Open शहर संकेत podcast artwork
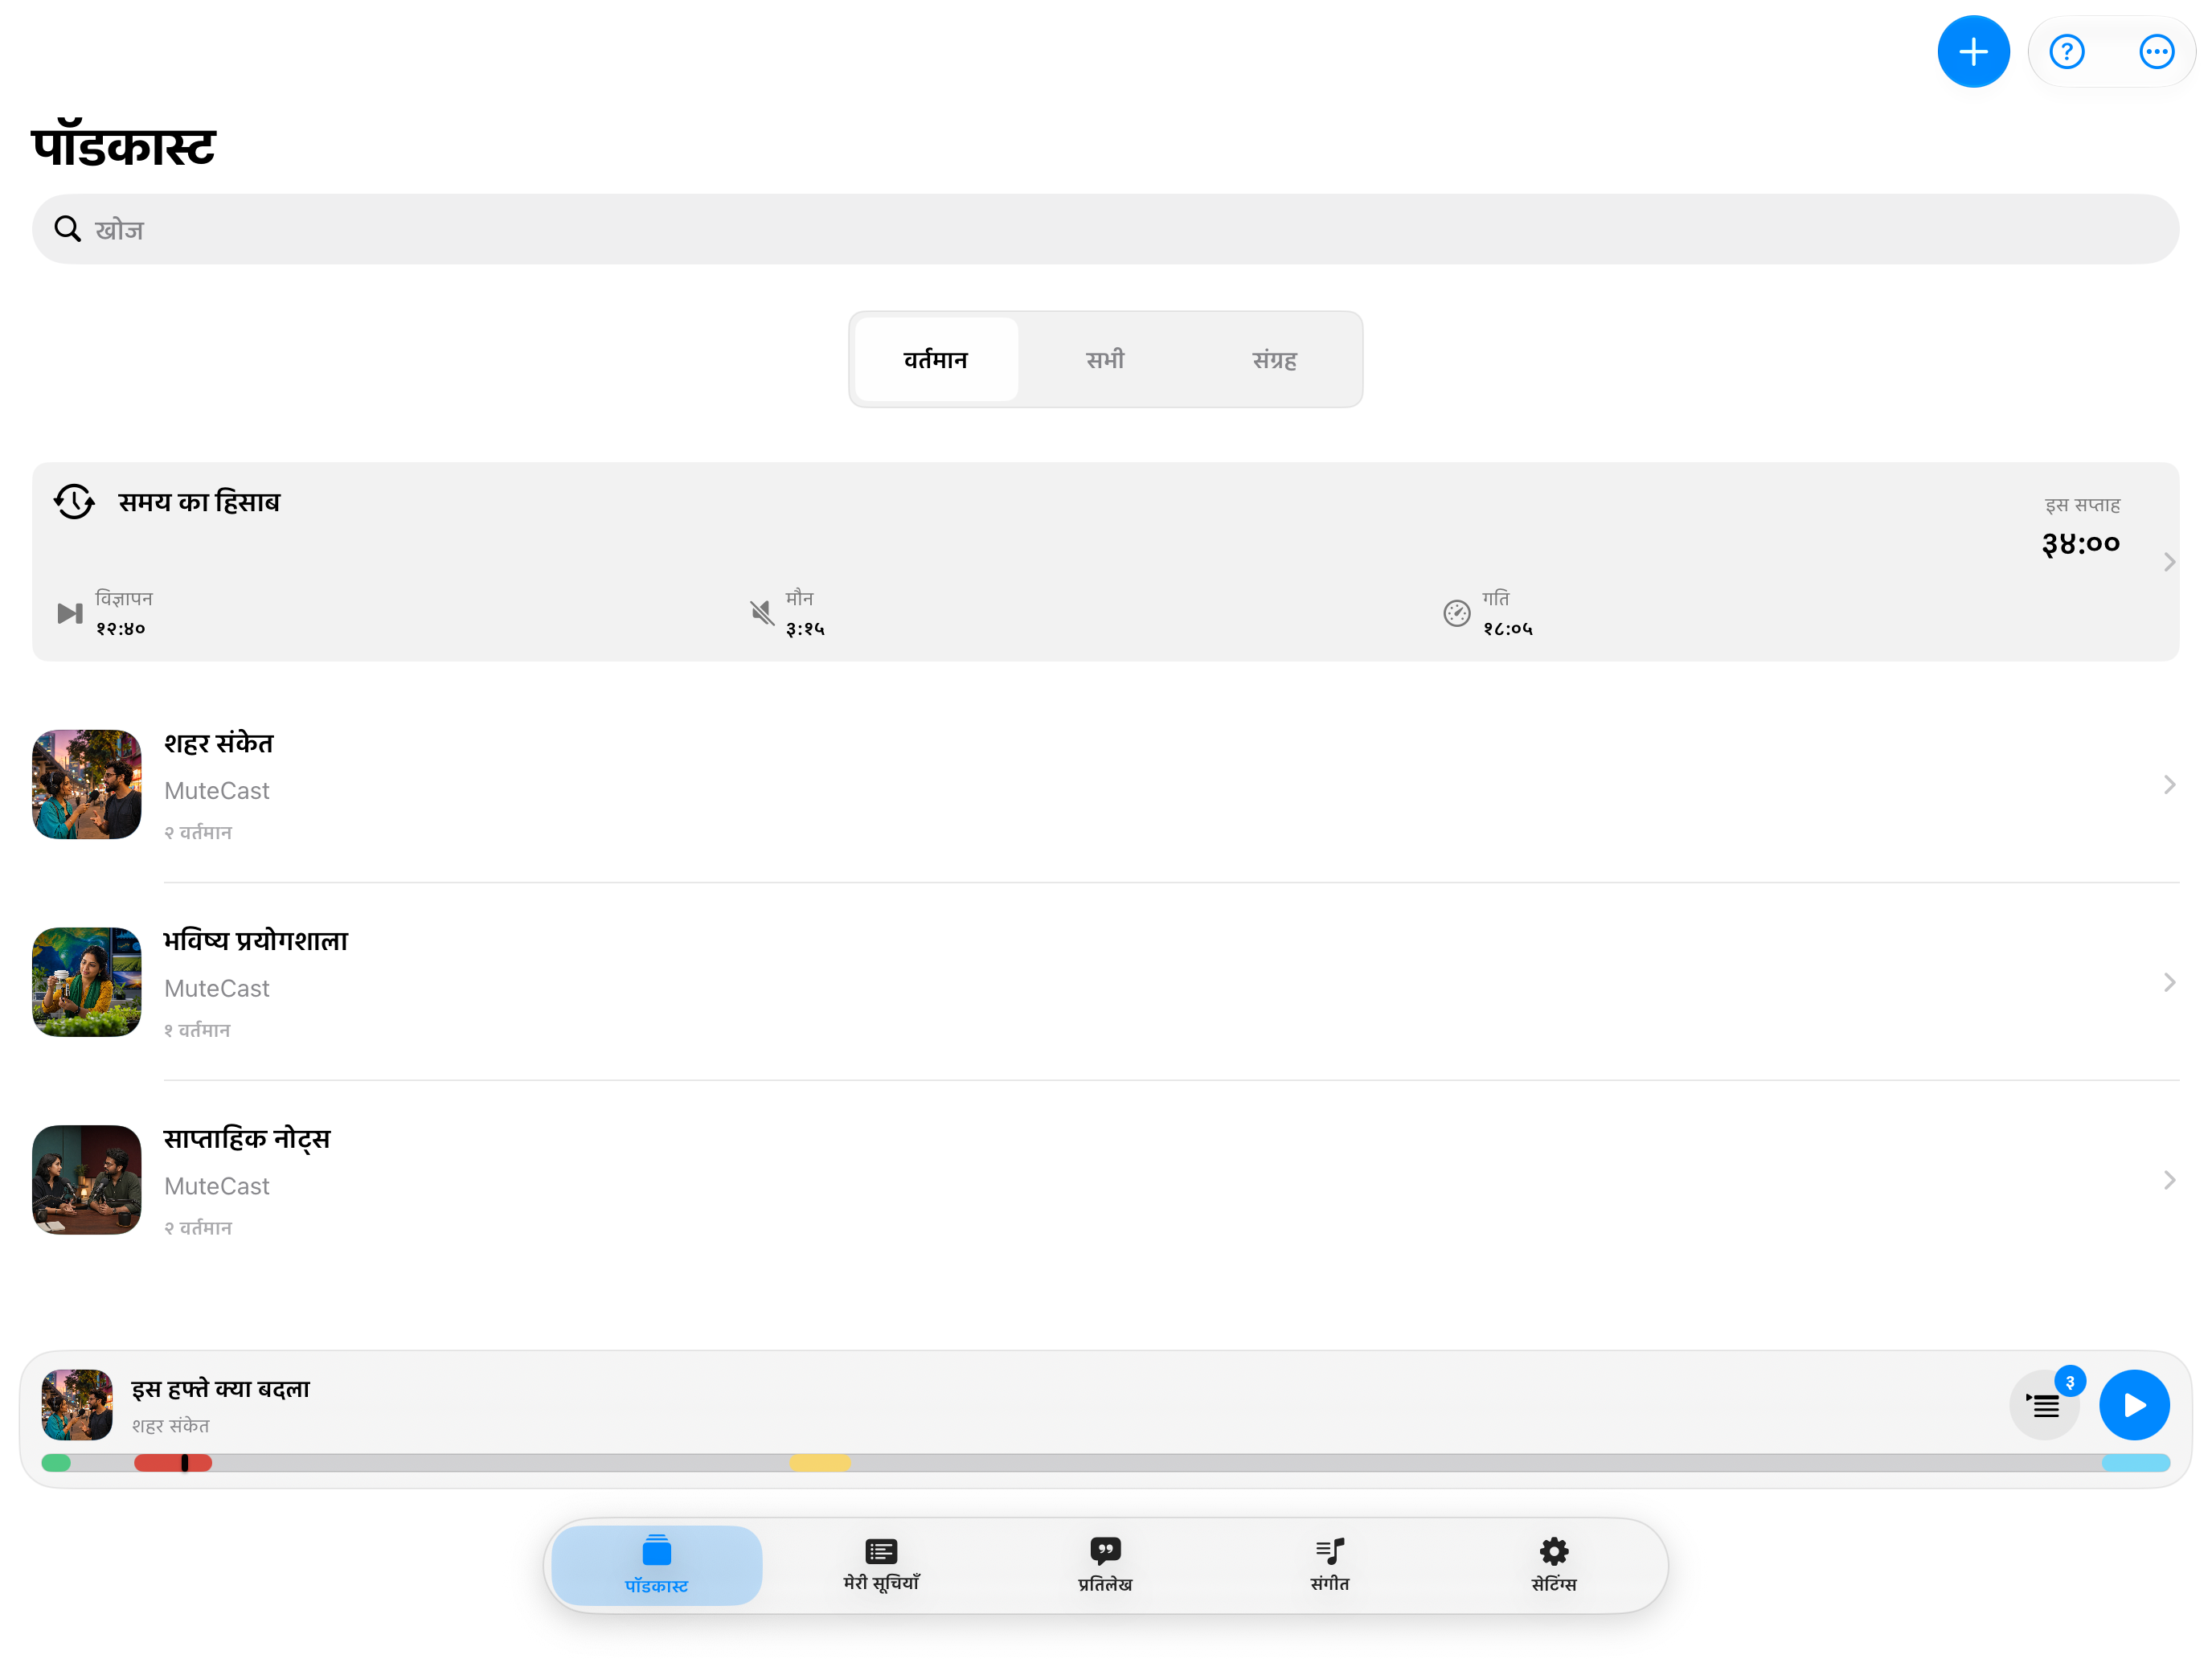 tap(87, 784)
